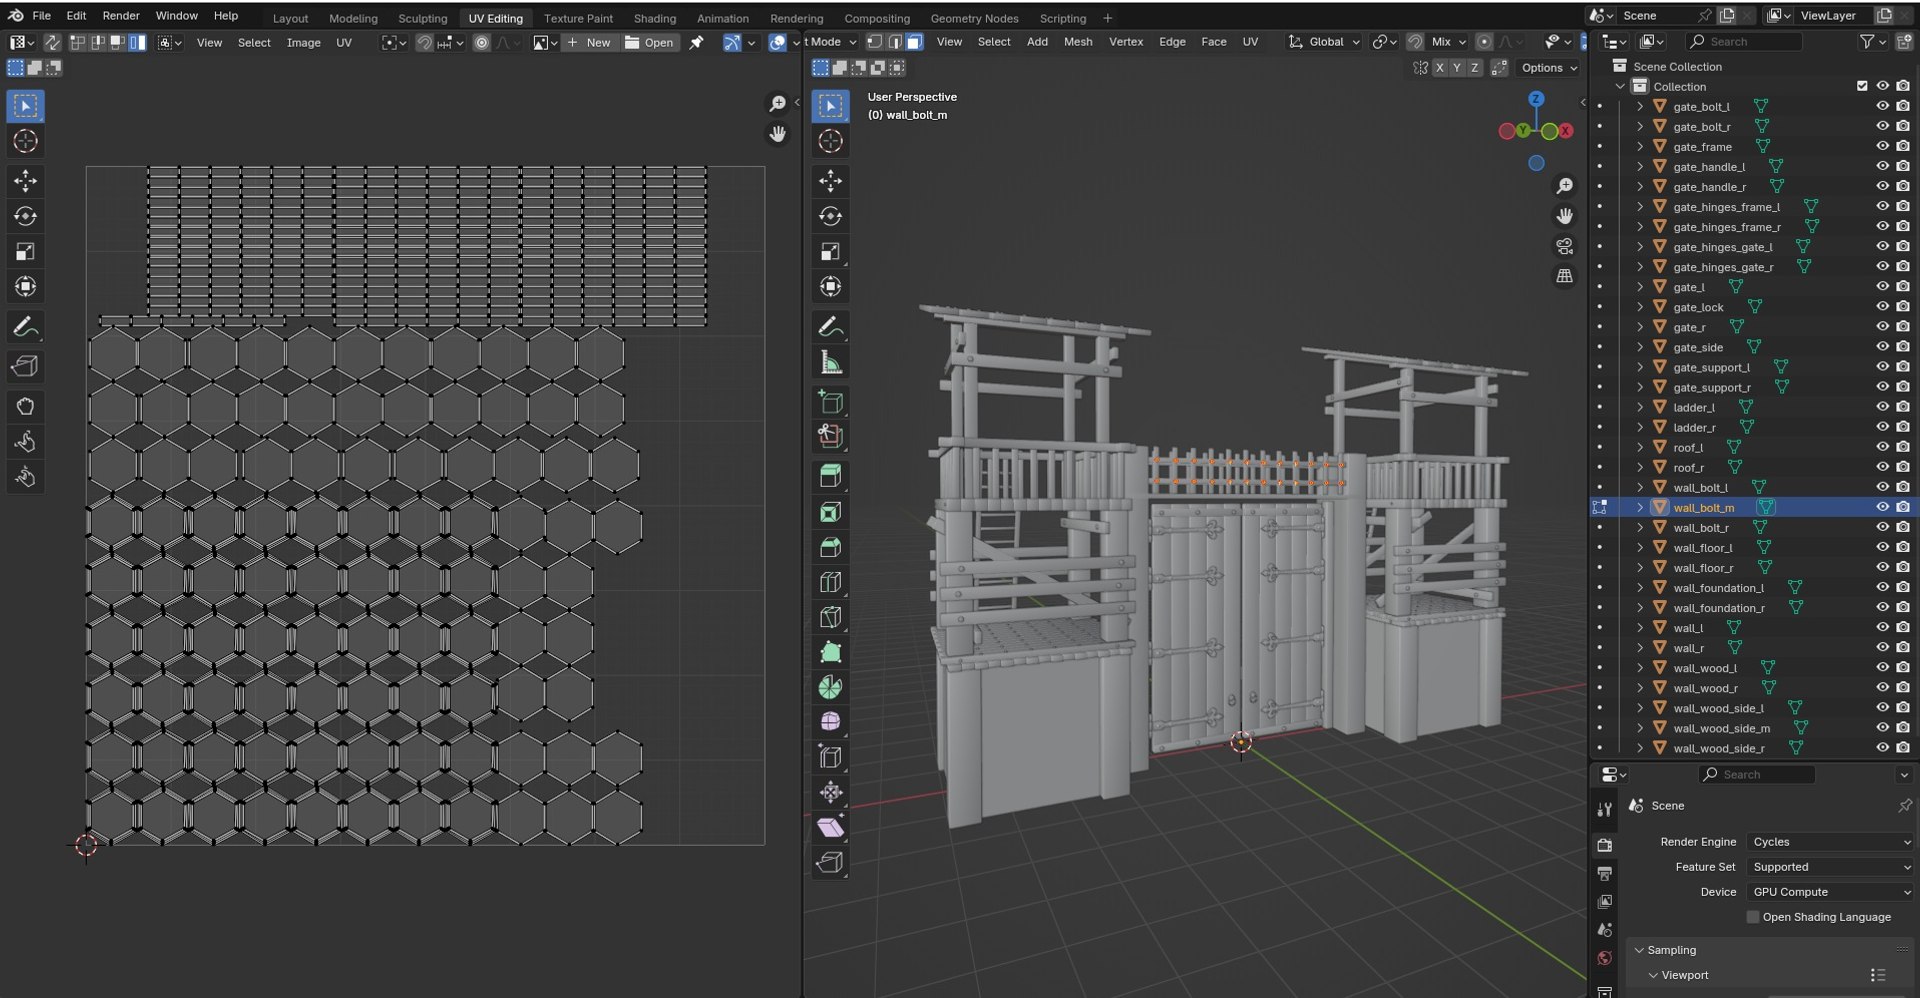Select the Annotate tool in UV editor
Image resolution: width=1920 pixels, height=998 pixels.
click(x=26, y=327)
